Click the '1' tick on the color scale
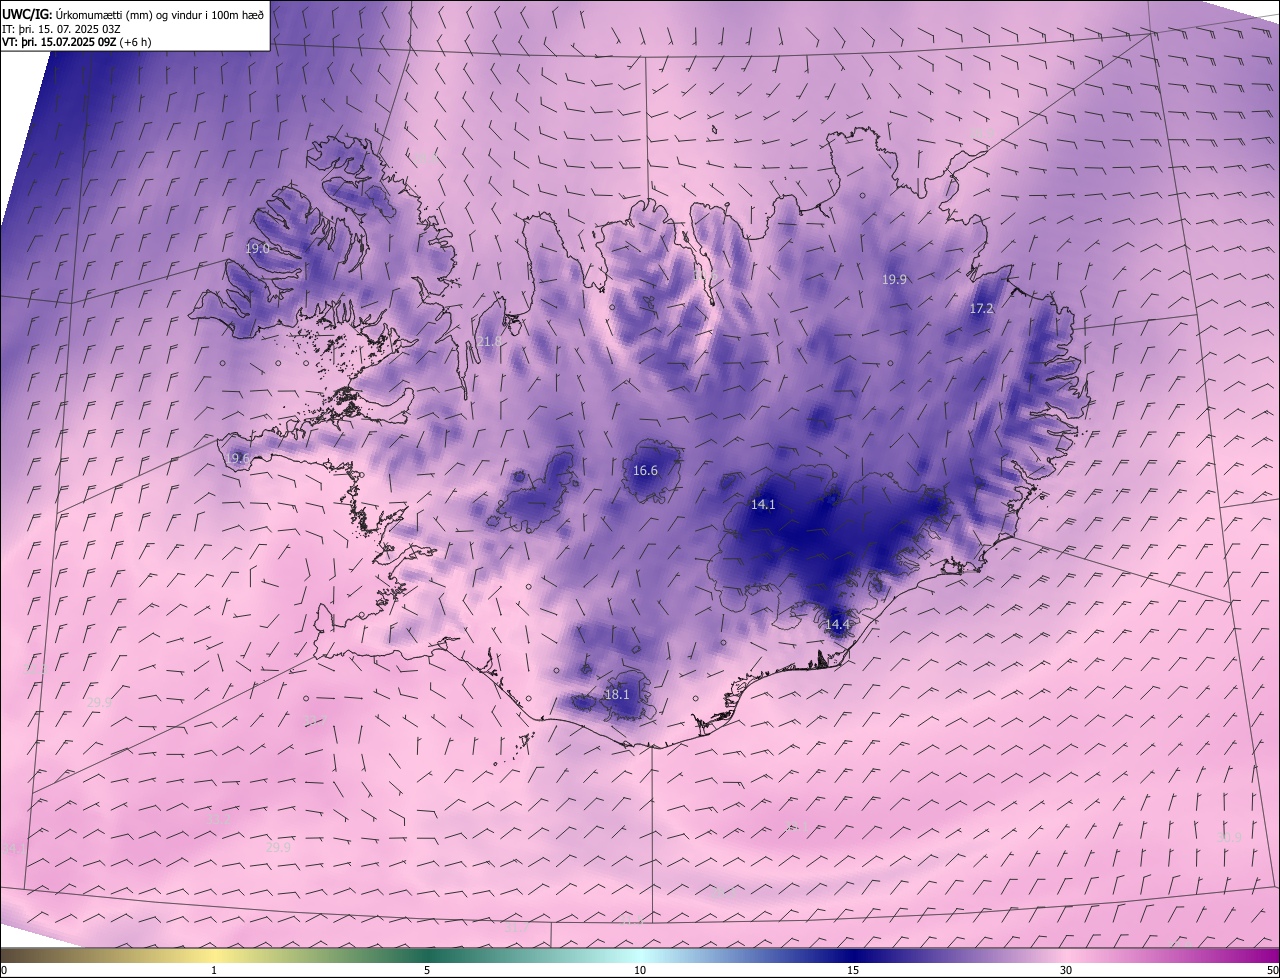The height and width of the screenshot is (978, 1280). pos(214,971)
